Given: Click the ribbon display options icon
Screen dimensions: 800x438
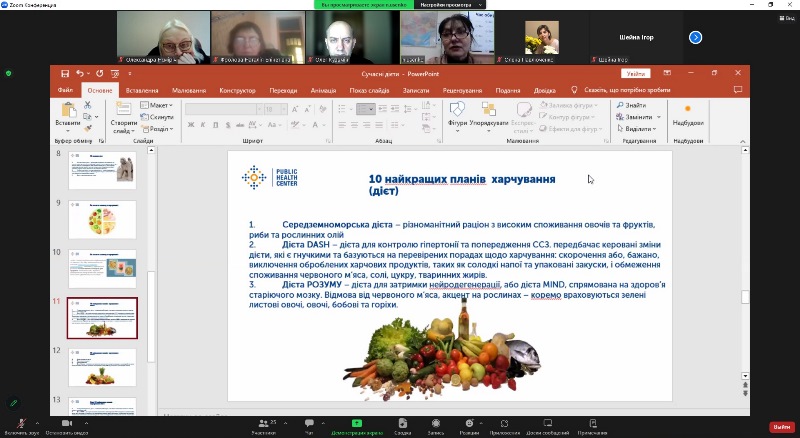Looking at the screenshot, I should click(667, 74).
